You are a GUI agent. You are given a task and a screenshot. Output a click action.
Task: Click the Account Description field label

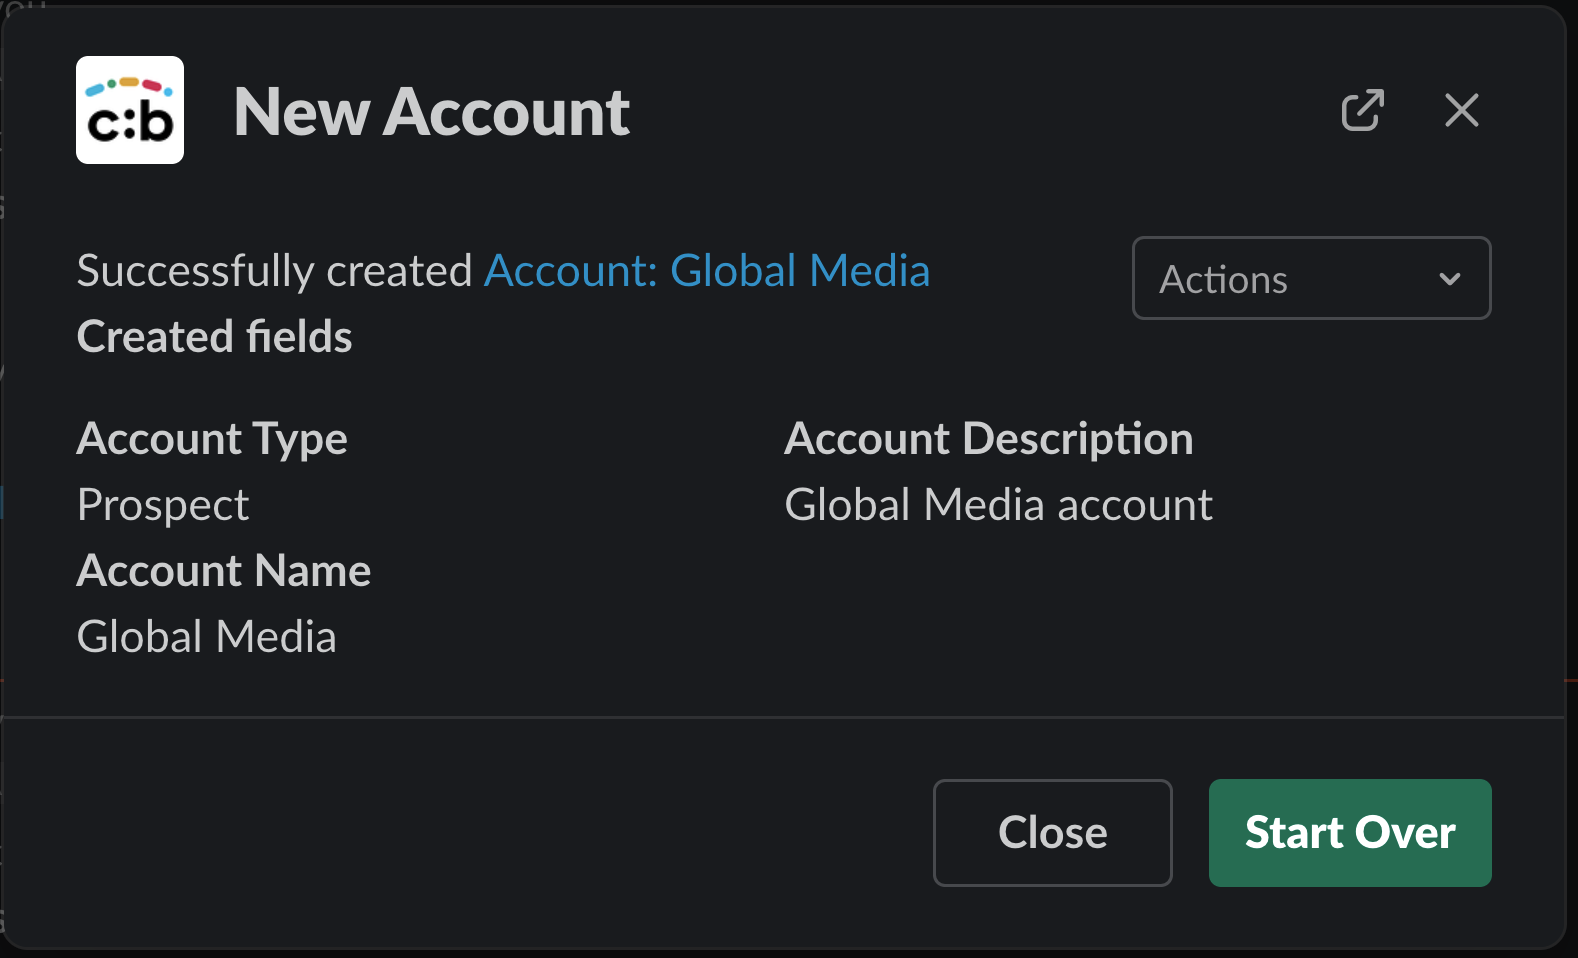click(988, 439)
